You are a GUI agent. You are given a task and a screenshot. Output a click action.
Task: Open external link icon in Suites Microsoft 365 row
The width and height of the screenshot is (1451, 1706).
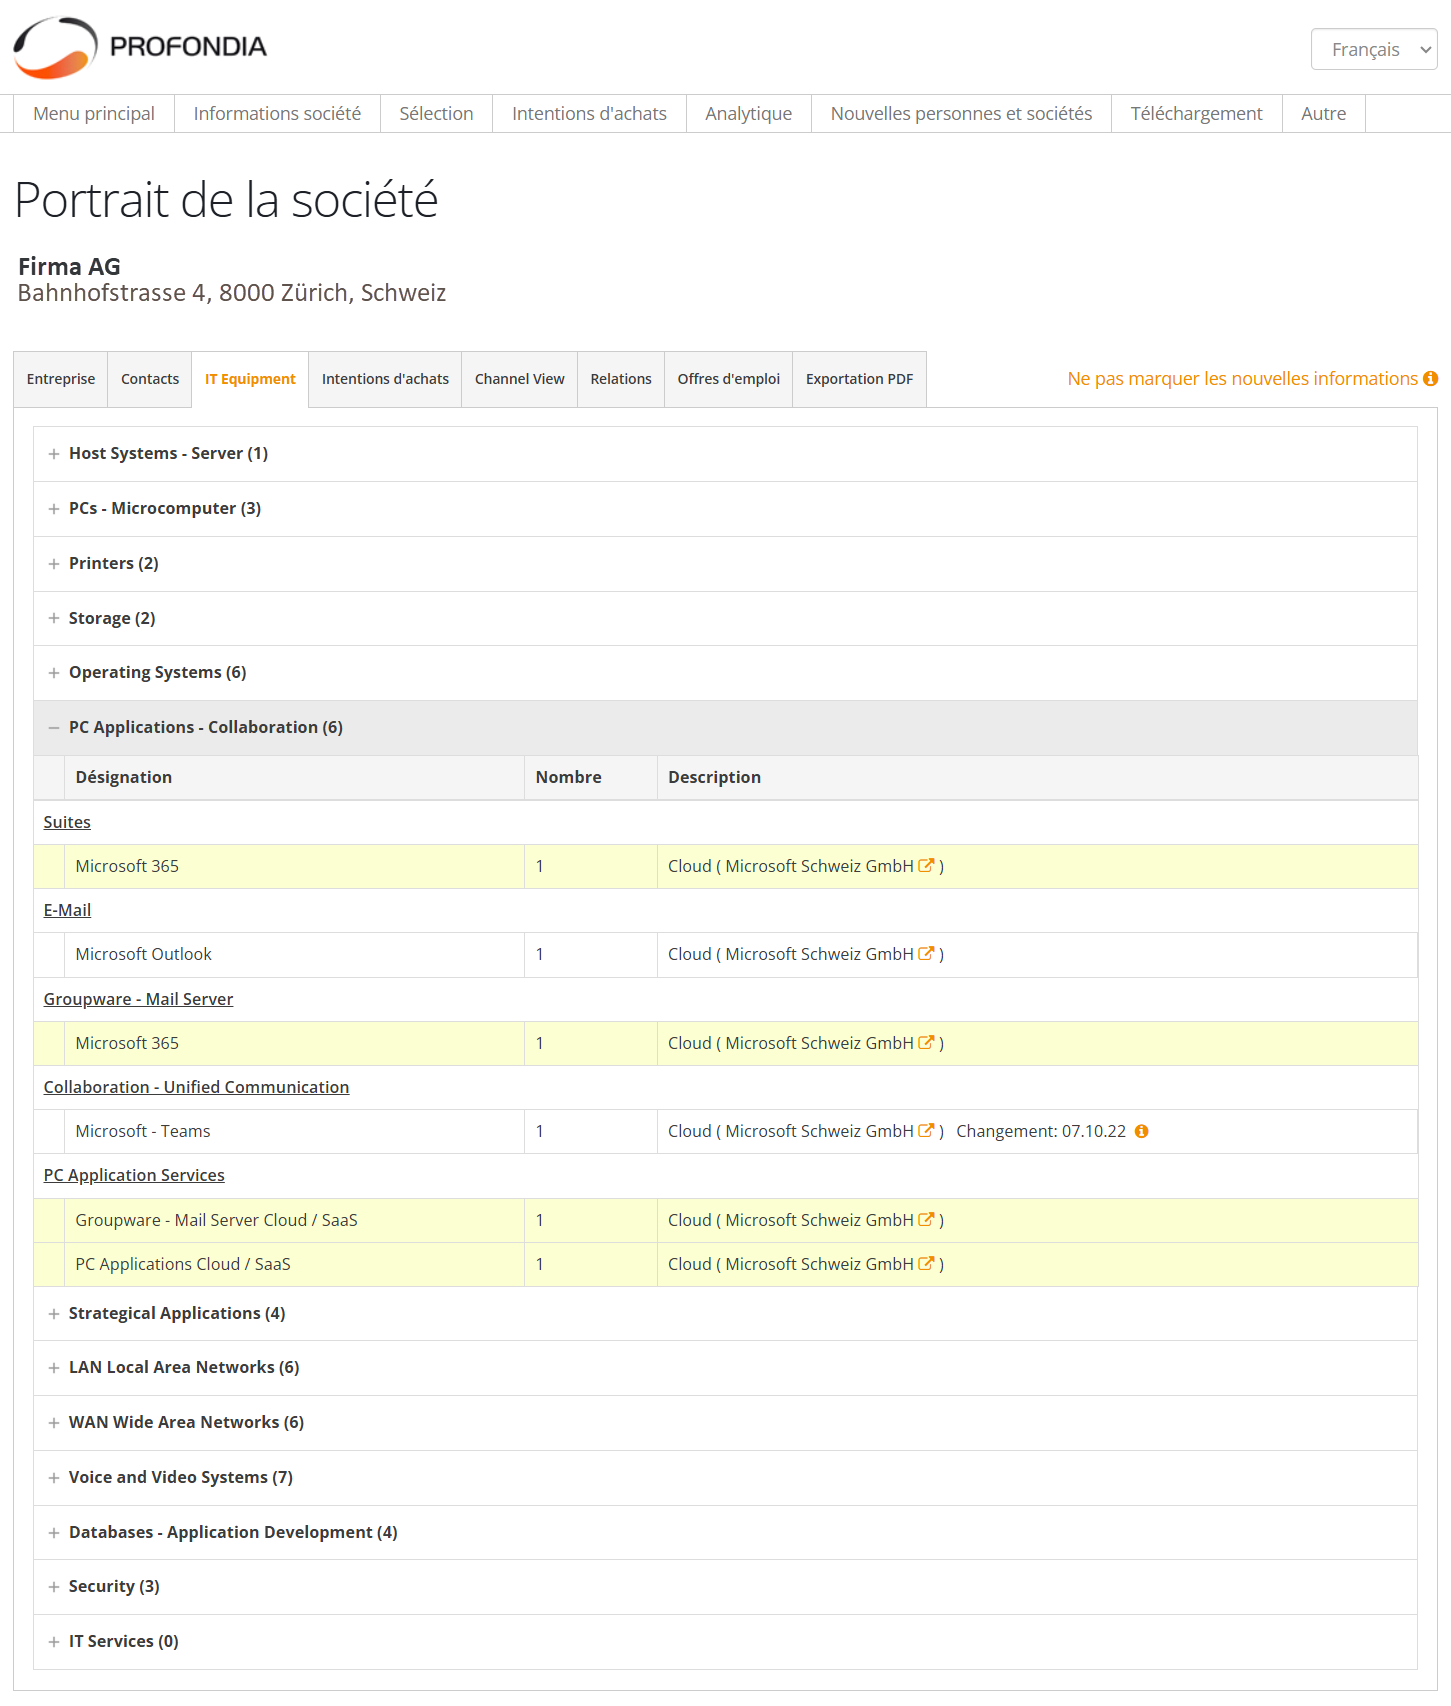click(926, 866)
